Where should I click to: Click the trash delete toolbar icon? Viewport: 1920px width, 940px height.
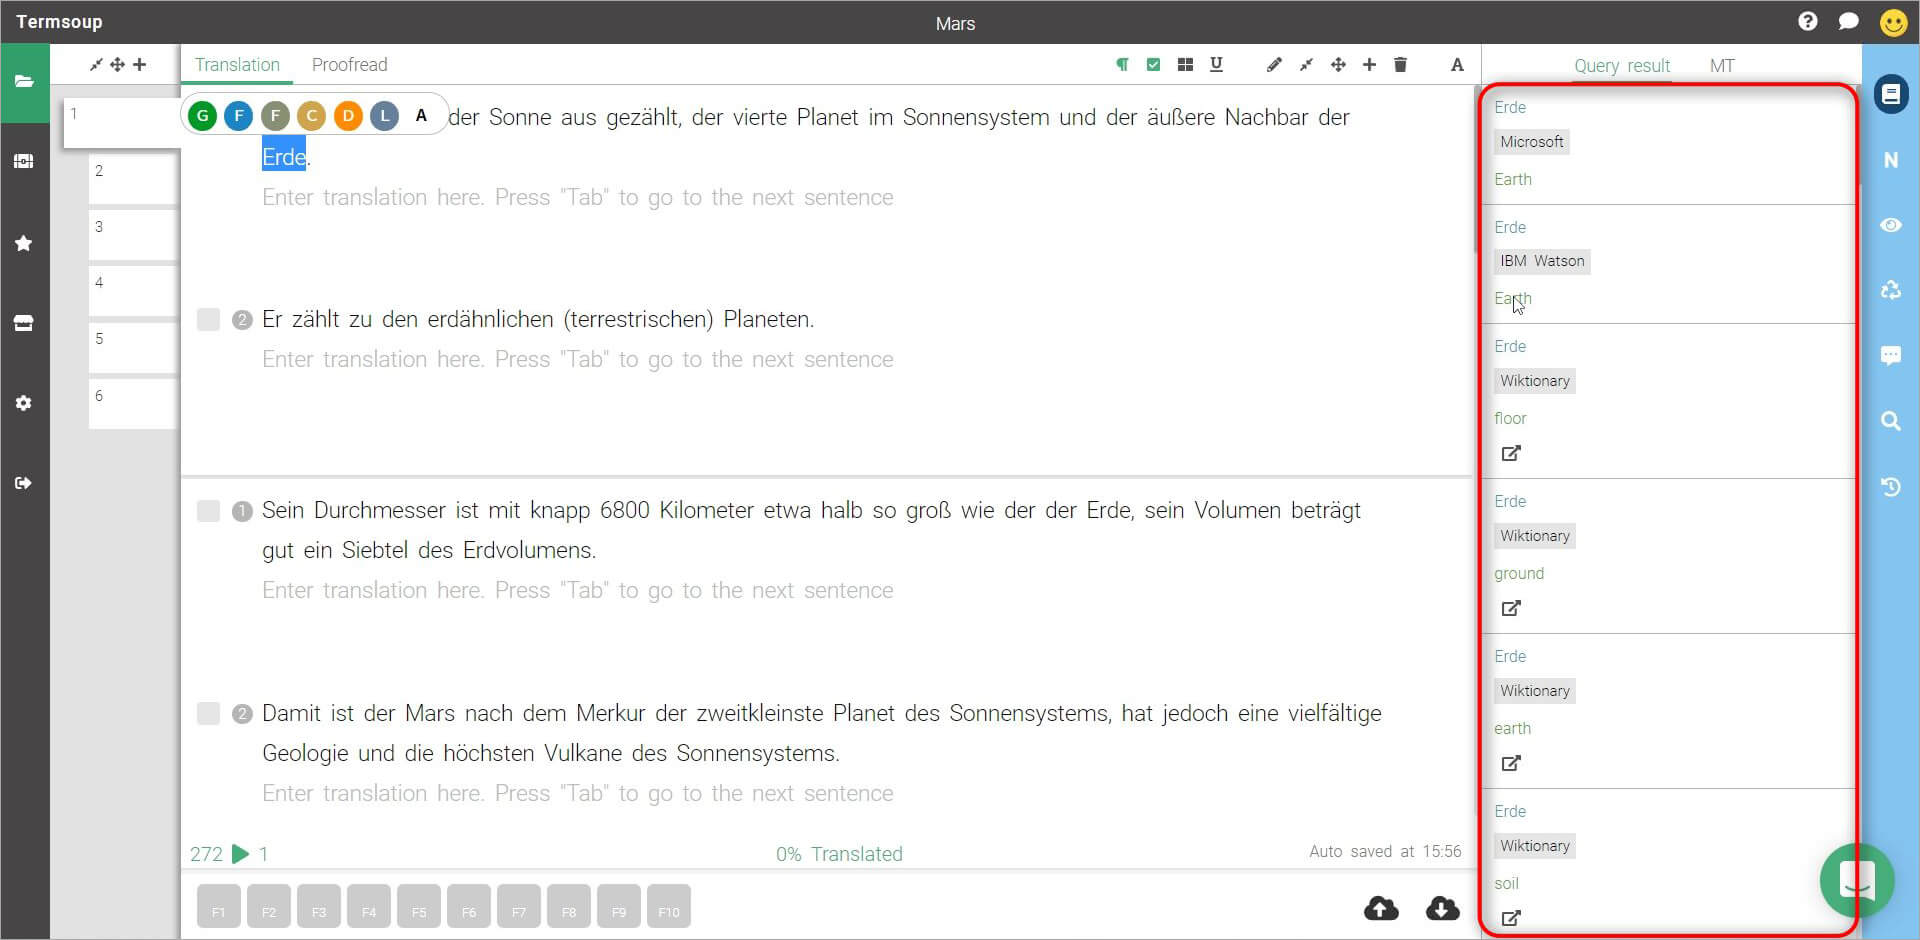[x=1400, y=65]
